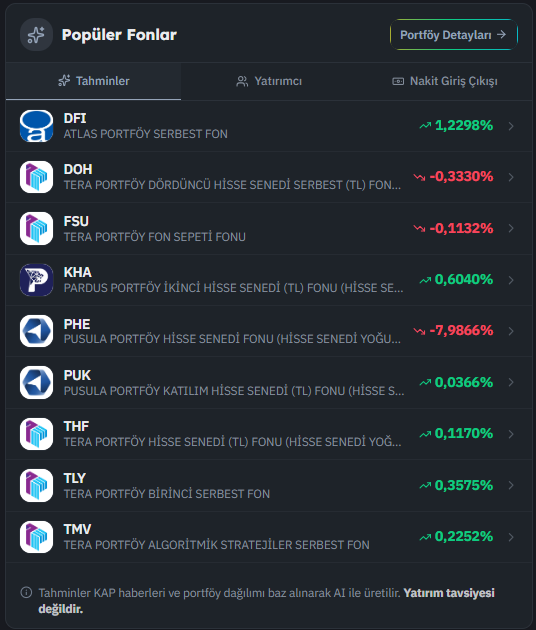Click the Atlas Portföy logo for DFI

pyautogui.click(x=36, y=126)
